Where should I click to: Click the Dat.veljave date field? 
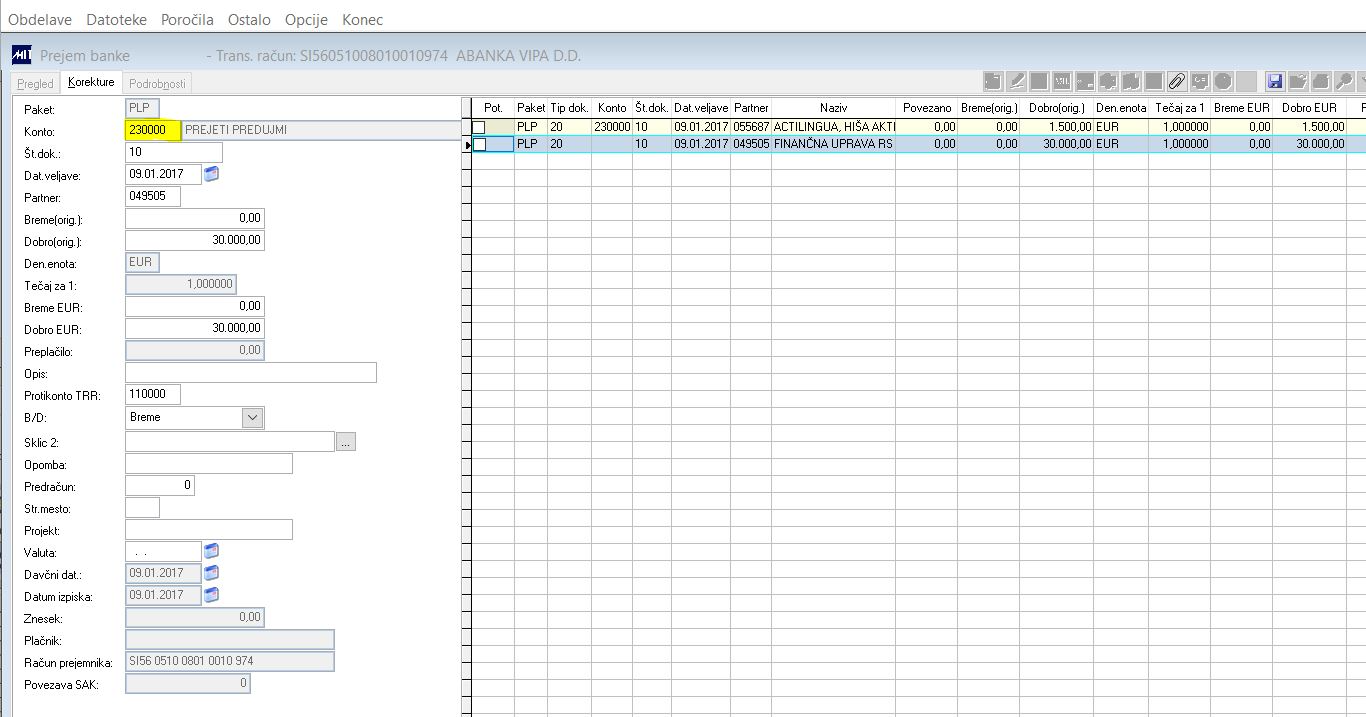point(163,174)
